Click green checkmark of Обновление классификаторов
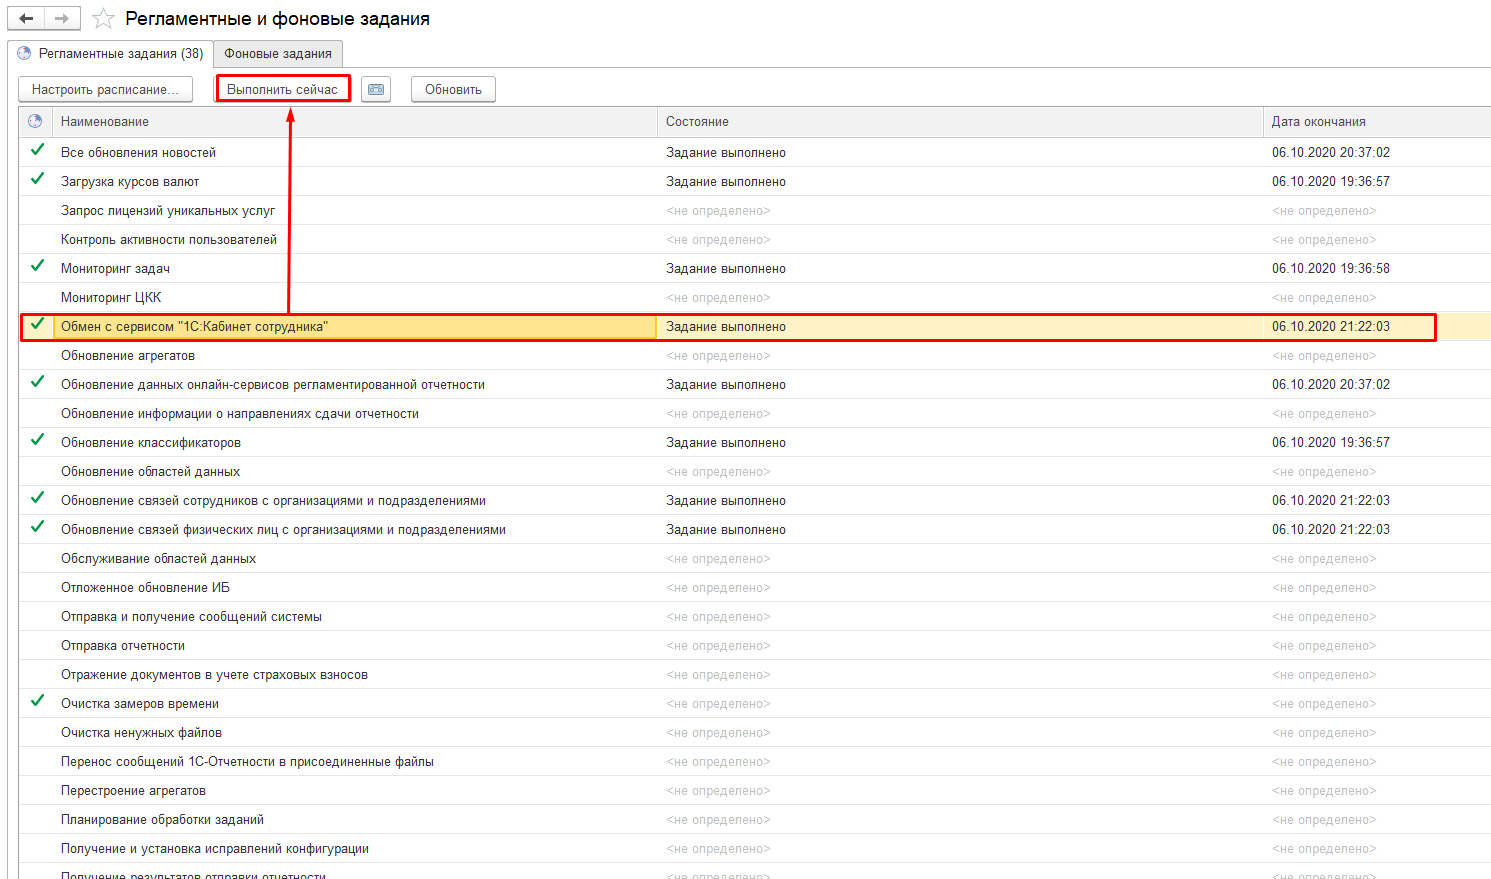Image resolution: width=1491 pixels, height=879 pixels. pos(37,440)
